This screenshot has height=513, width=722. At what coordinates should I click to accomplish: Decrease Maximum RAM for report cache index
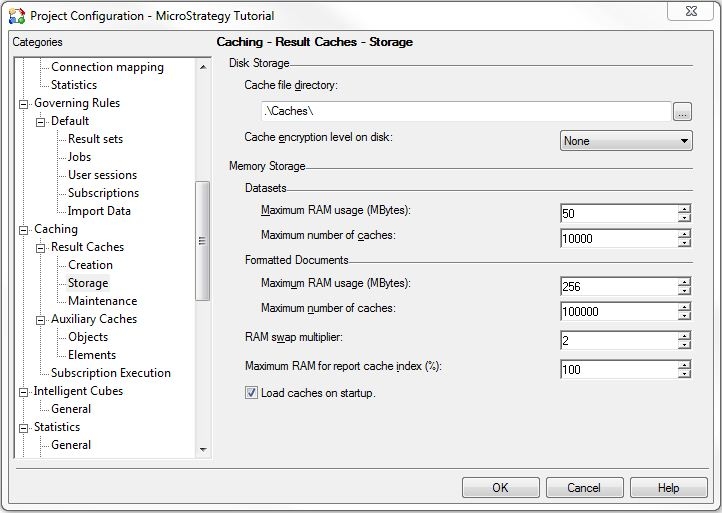pyautogui.click(x=684, y=374)
